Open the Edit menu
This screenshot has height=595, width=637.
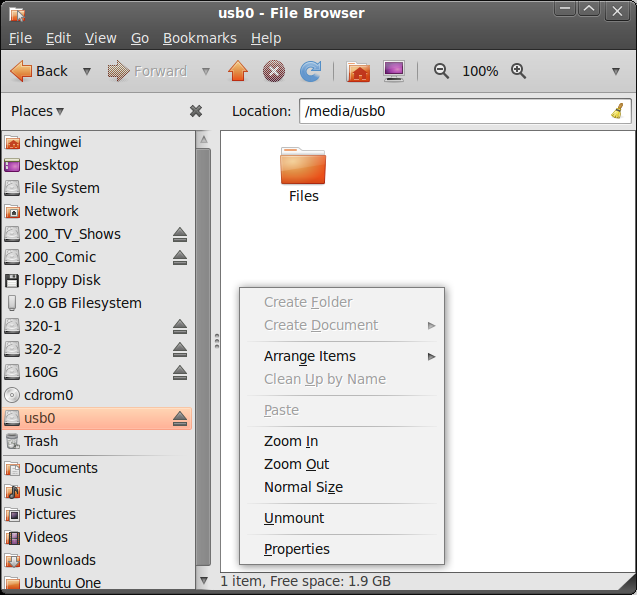(x=58, y=38)
